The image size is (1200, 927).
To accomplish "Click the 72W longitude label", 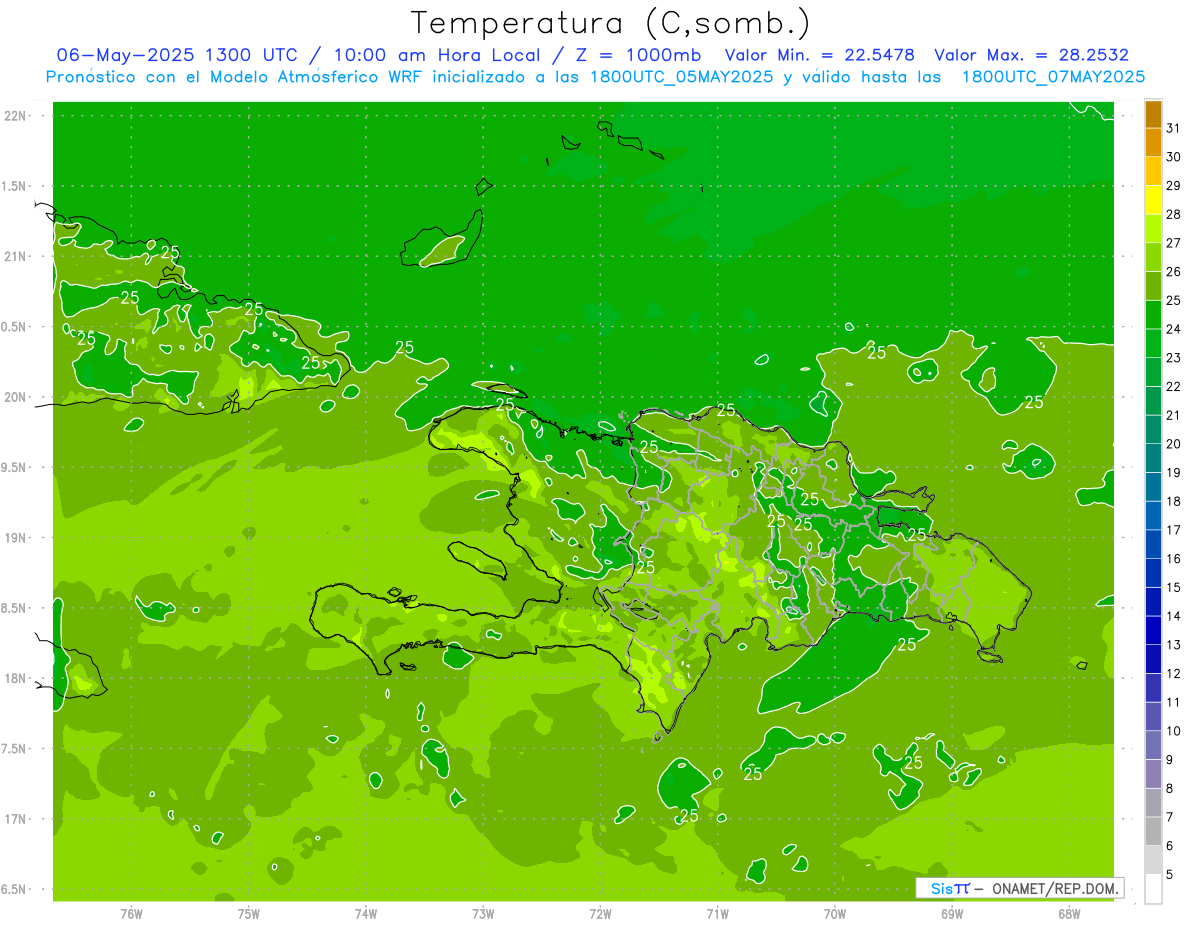I will [x=600, y=914].
